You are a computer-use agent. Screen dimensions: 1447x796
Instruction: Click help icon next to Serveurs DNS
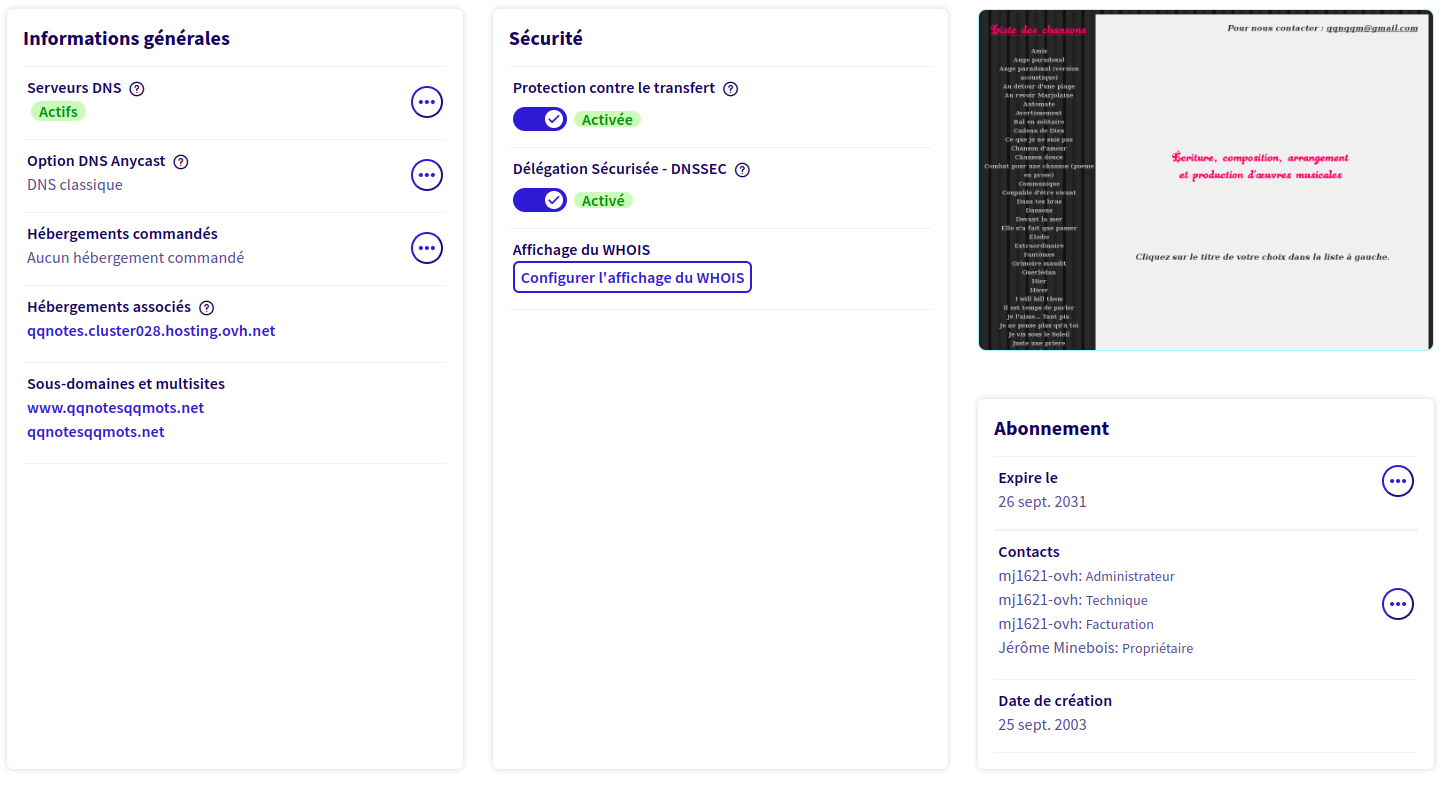tap(137, 88)
